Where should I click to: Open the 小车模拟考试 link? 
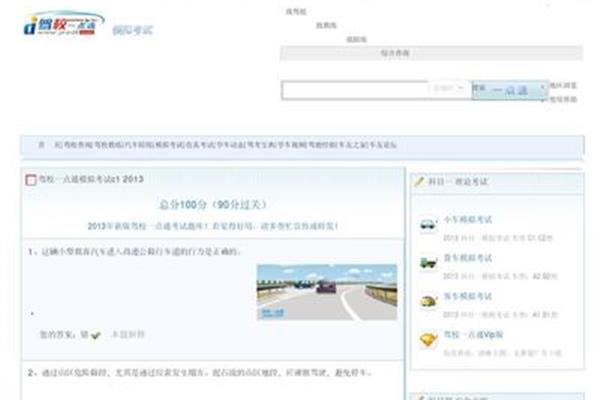click(467, 220)
